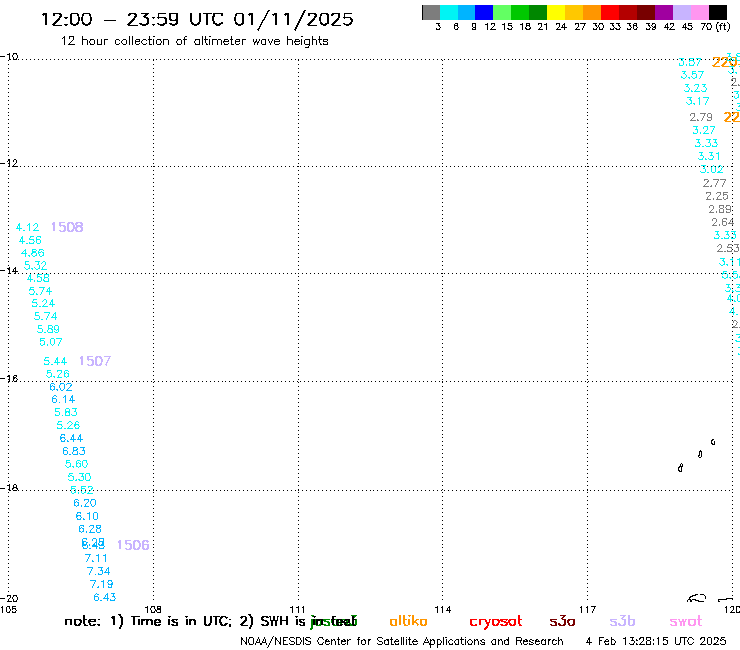The height and width of the screenshot is (650, 740).
Task: Click the wave height value '6.02'
Action: point(61,387)
